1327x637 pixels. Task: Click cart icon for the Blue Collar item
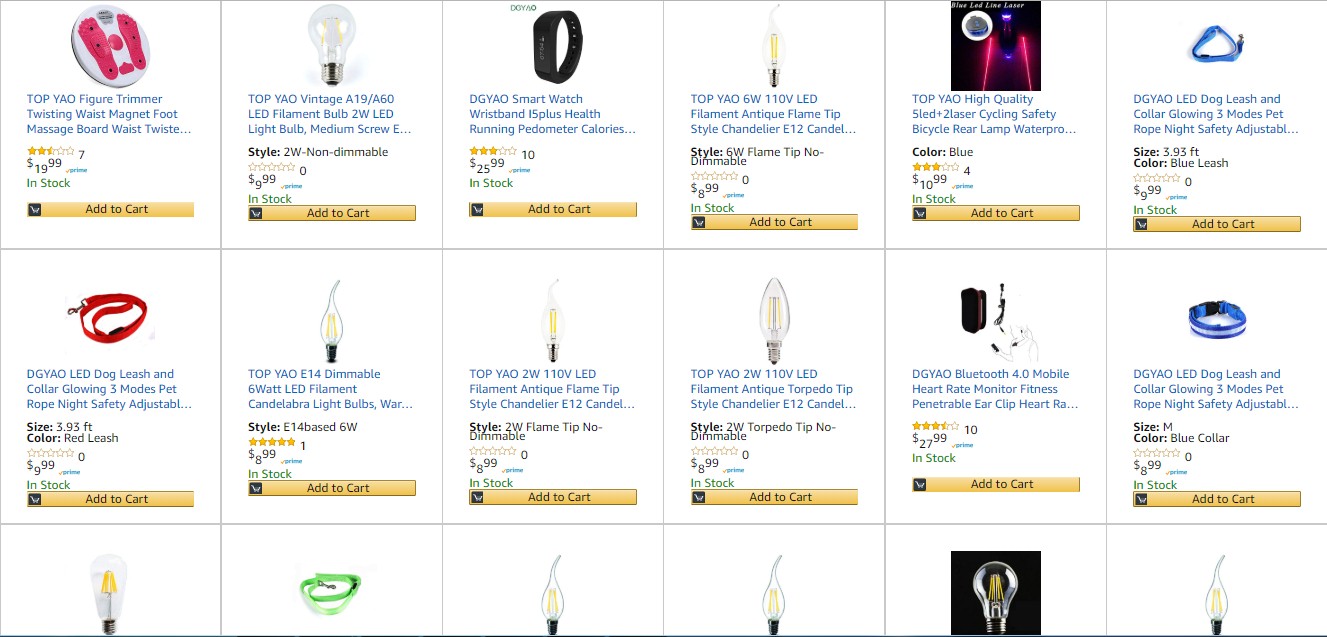tap(1141, 499)
